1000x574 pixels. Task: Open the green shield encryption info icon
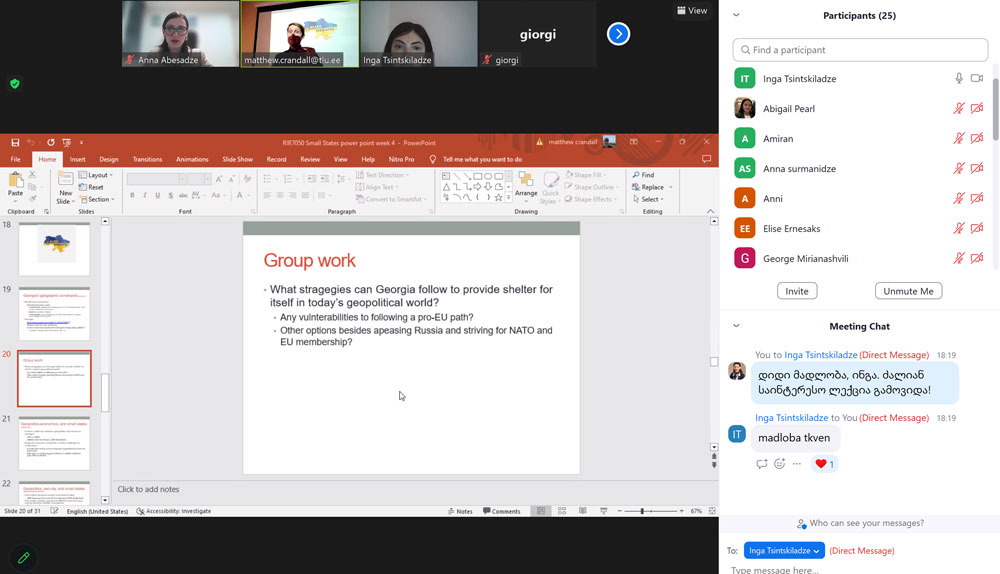(14, 84)
